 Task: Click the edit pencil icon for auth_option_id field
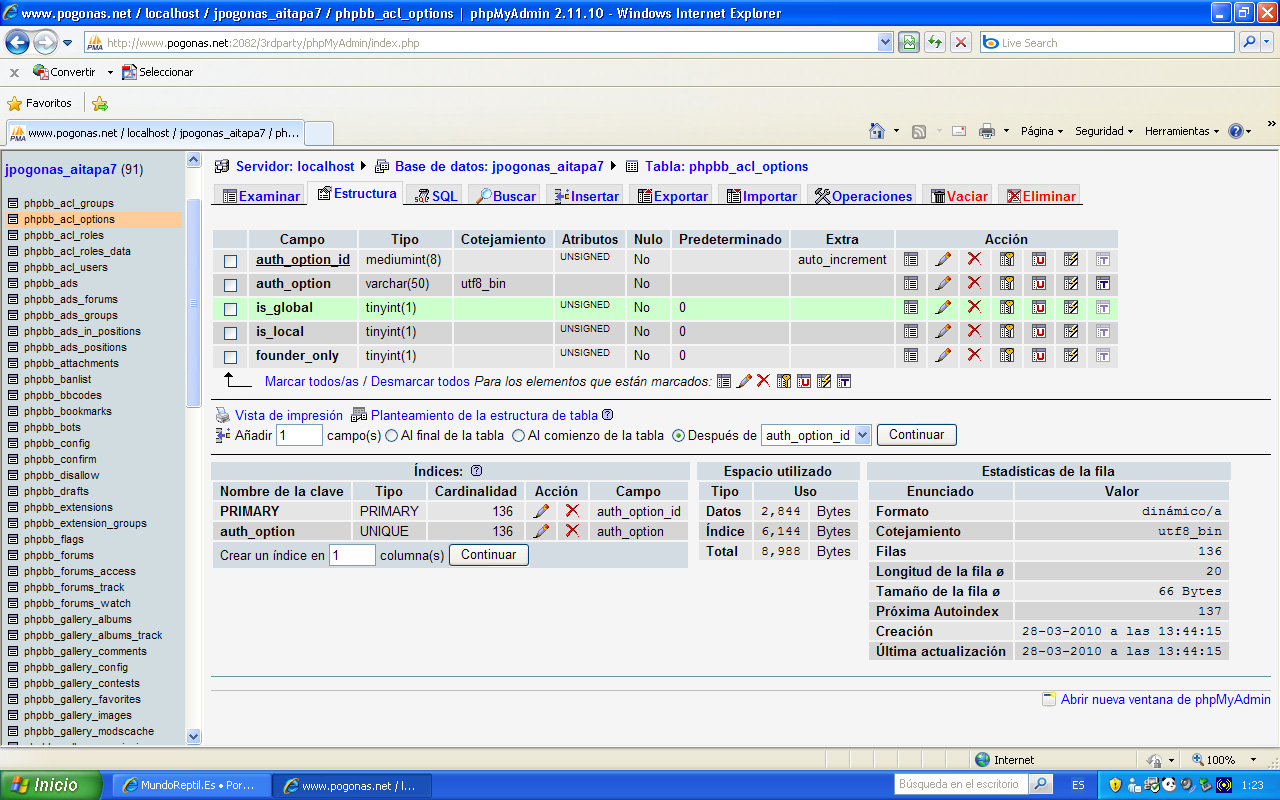pos(943,259)
